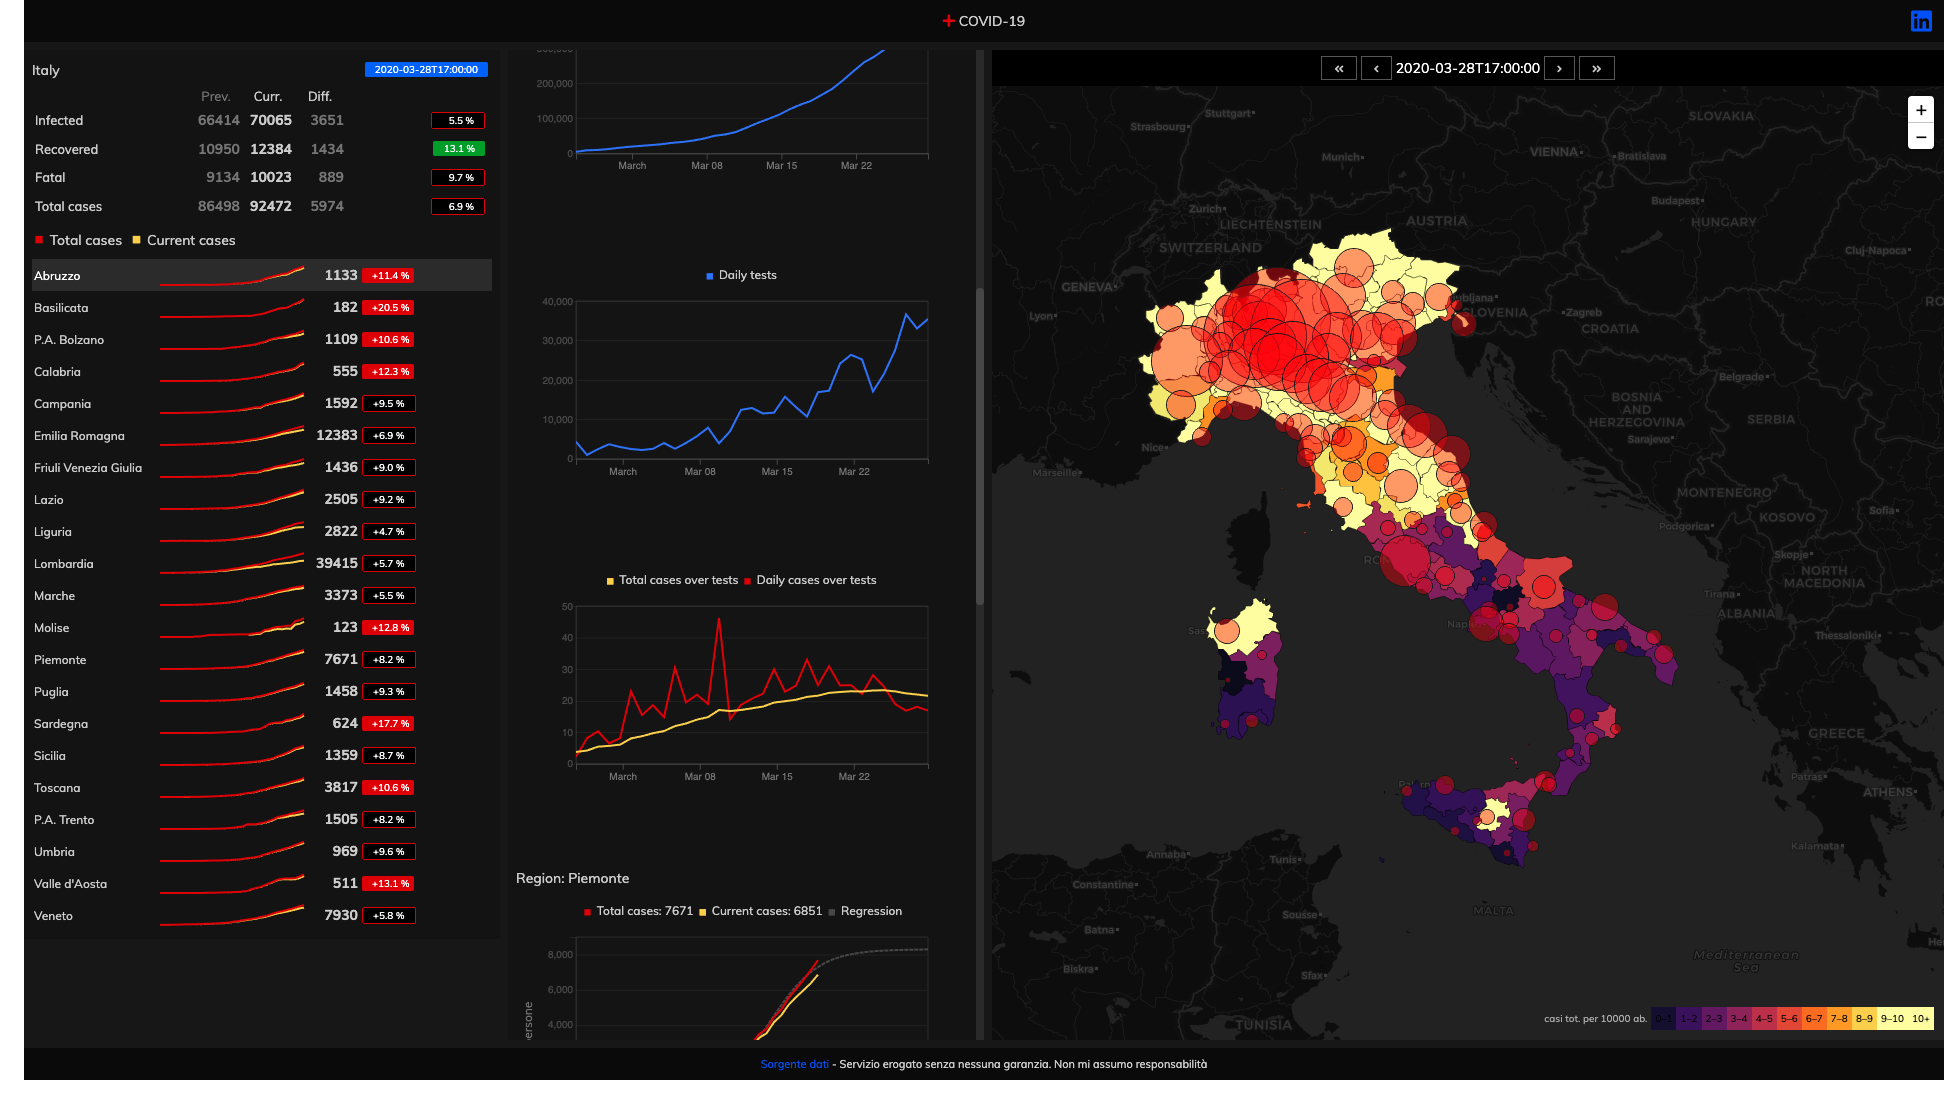
Task: Hide the Regression series in Piemonte chart
Action: [870, 911]
